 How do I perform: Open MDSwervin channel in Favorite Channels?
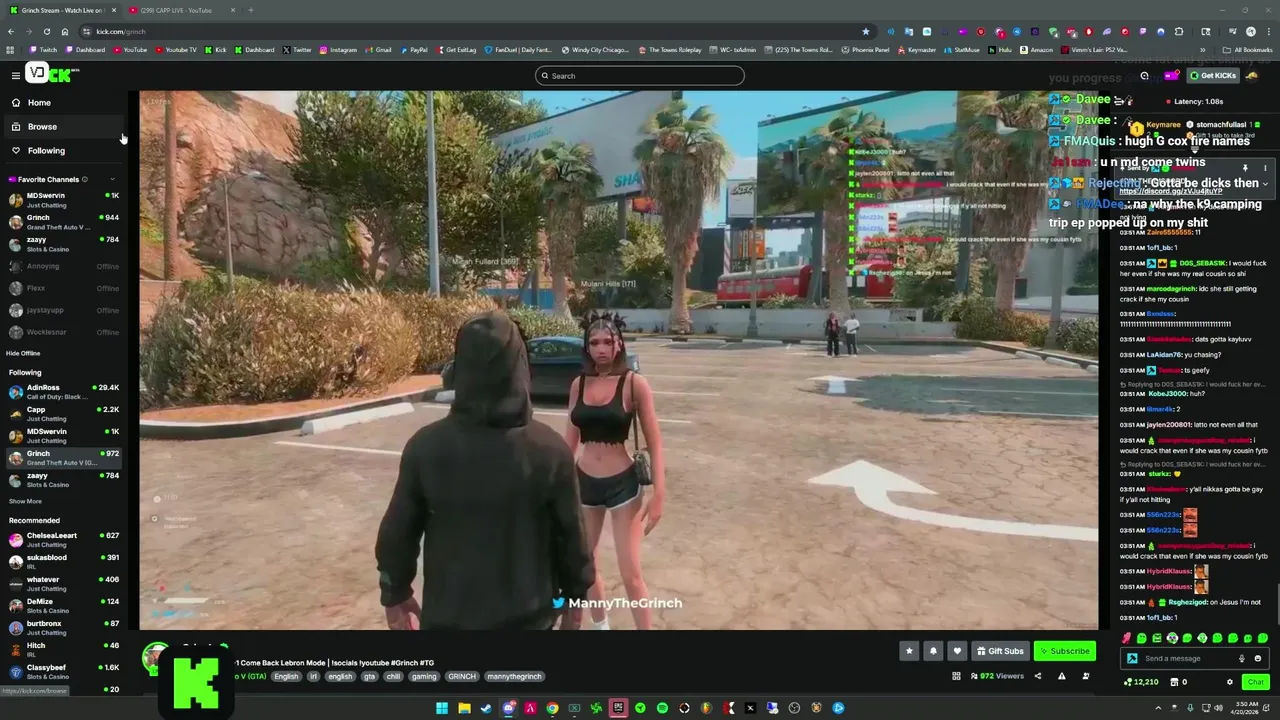(x=63, y=199)
